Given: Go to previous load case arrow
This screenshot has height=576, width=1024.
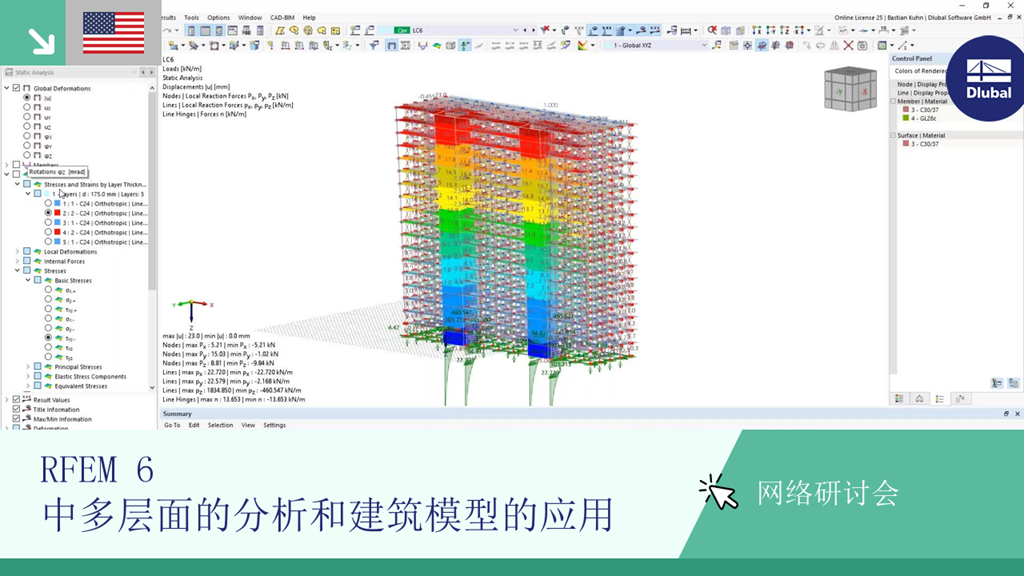Looking at the screenshot, I should (x=525, y=30).
